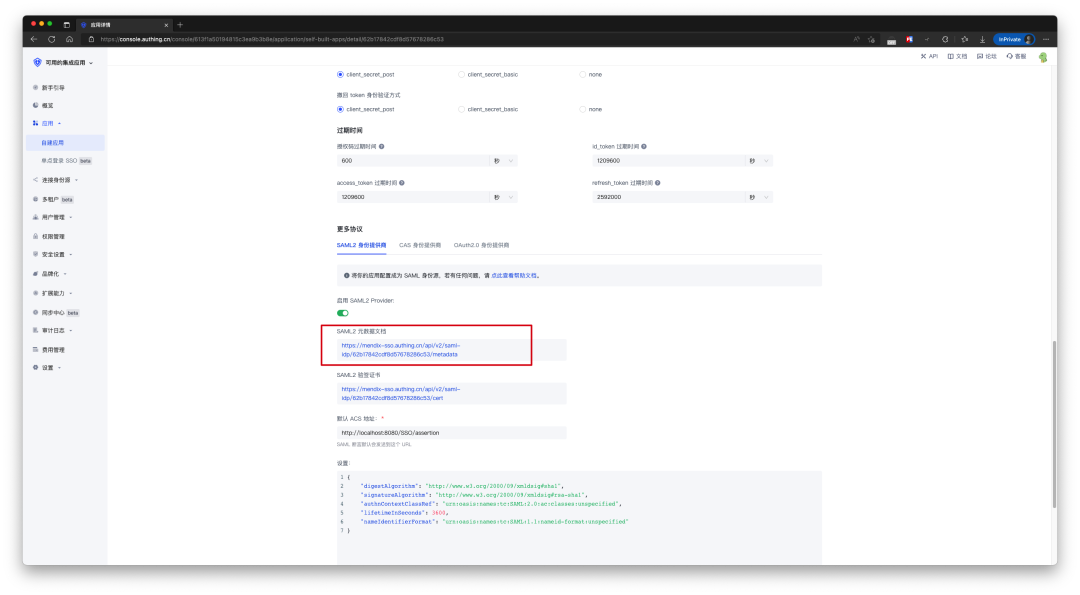
Task: Click inside the SAML 设置 JSON editor
Action: tap(579, 516)
